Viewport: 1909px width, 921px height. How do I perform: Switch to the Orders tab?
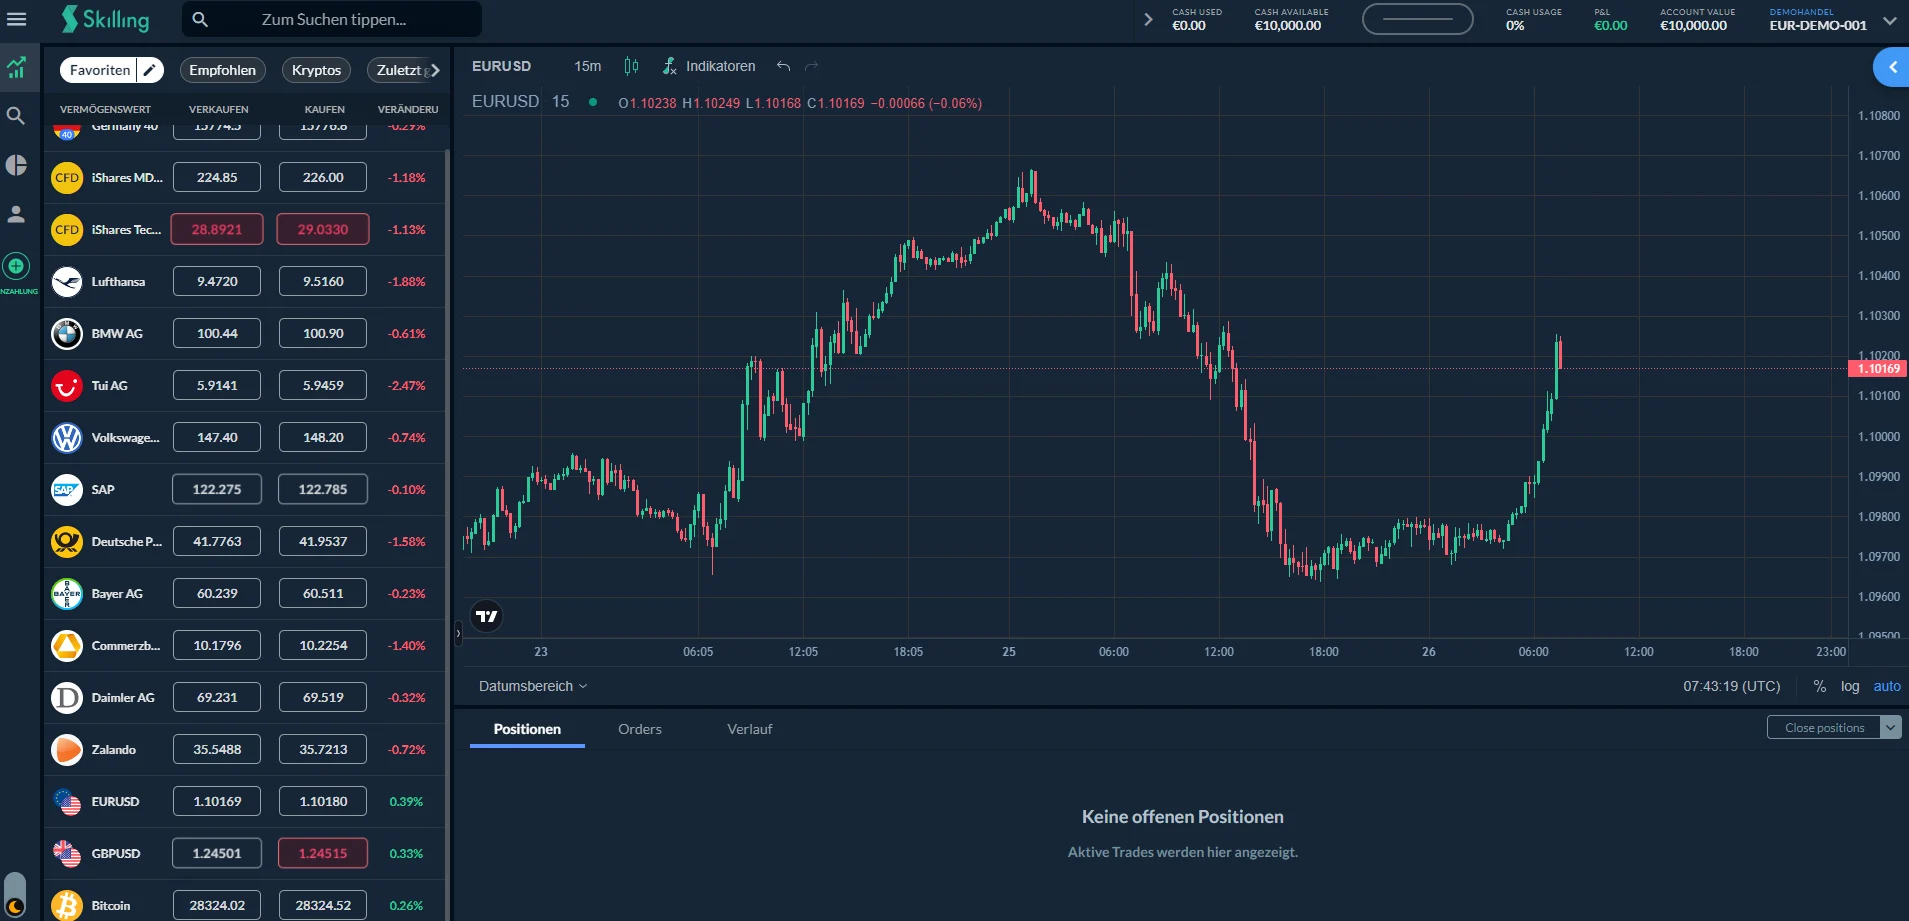point(639,729)
